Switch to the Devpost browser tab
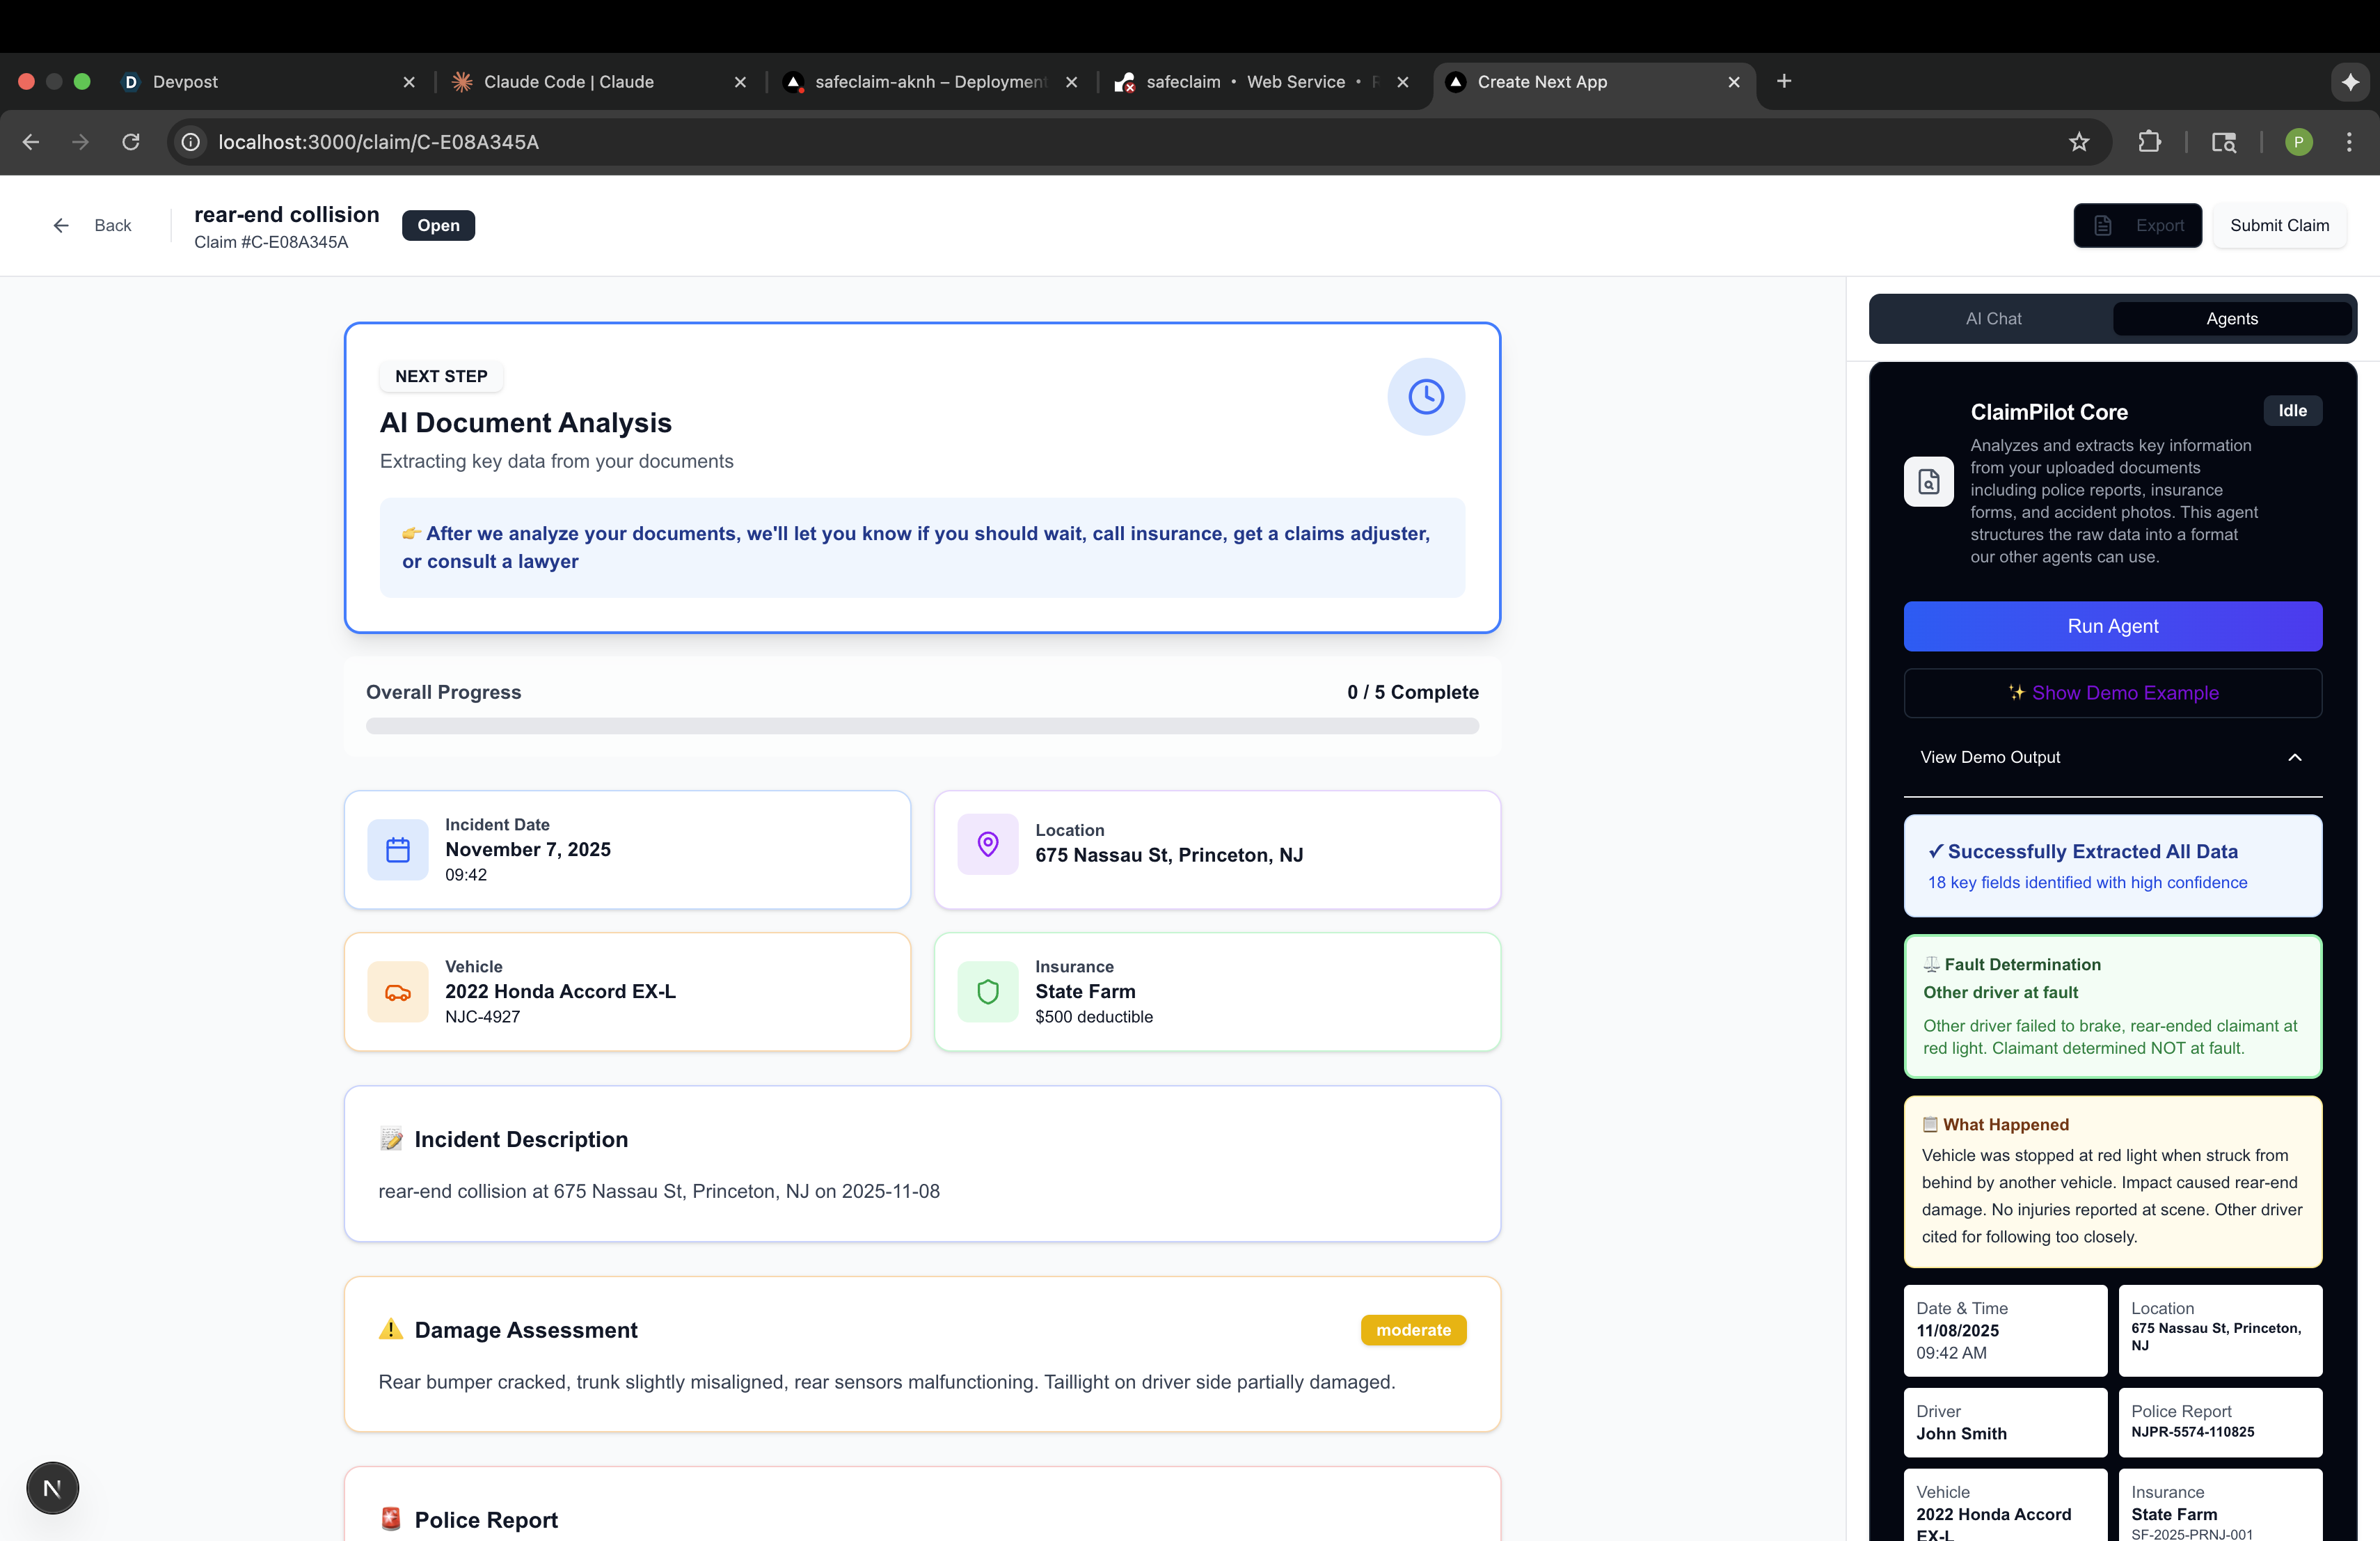The height and width of the screenshot is (1541, 2380). (x=185, y=82)
